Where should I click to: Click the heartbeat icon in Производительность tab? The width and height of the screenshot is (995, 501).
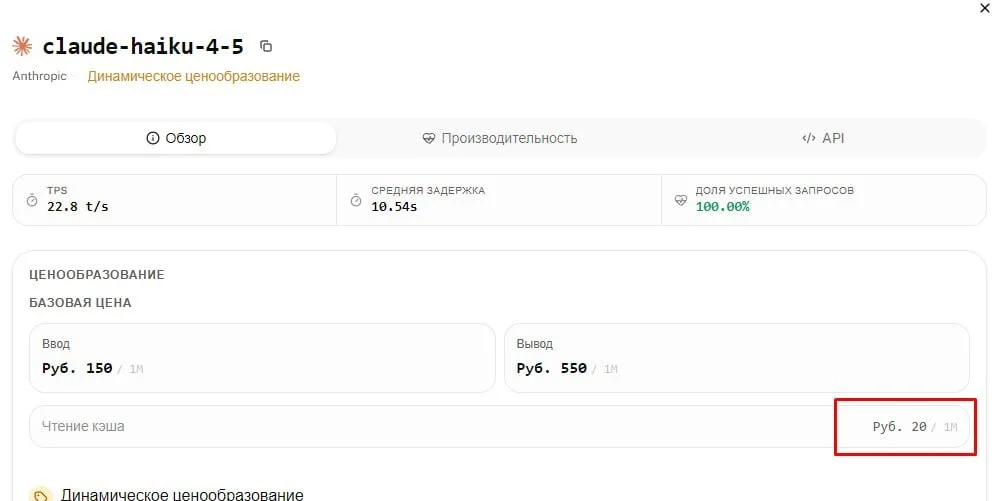(429, 138)
